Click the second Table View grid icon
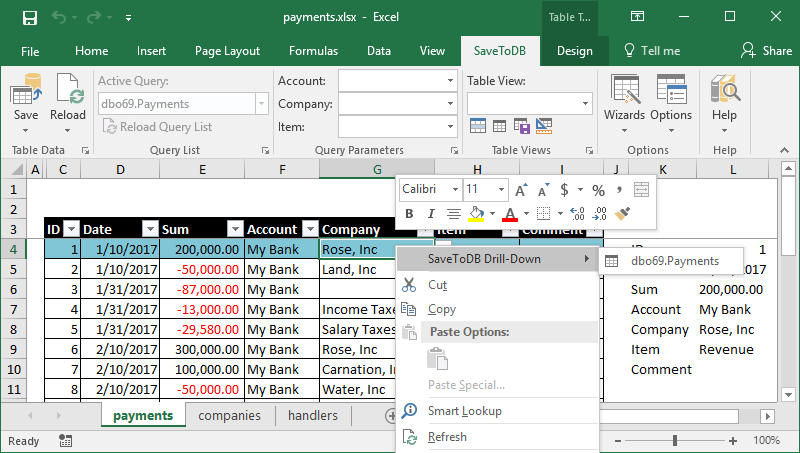Viewport: 800px width, 453px height. point(499,125)
